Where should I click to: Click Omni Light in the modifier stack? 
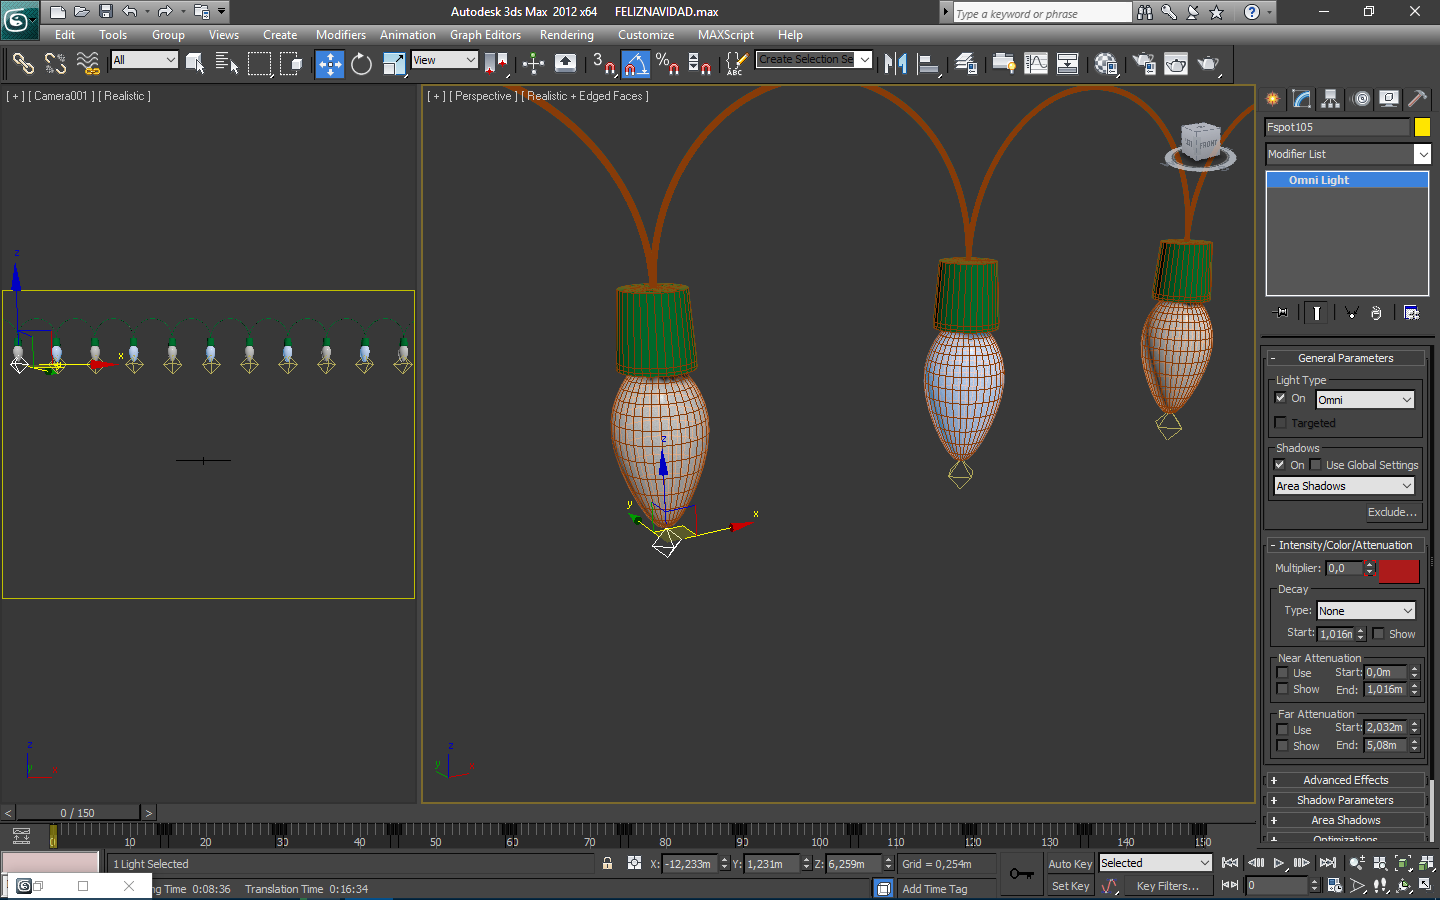point(1347,180)
